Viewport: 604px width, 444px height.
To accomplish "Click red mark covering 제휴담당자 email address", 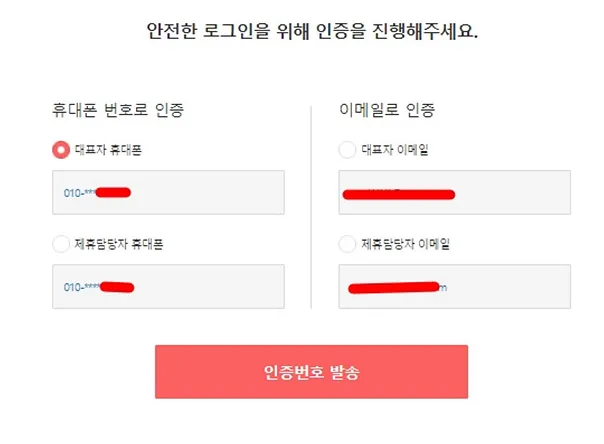I will [394, 288].
